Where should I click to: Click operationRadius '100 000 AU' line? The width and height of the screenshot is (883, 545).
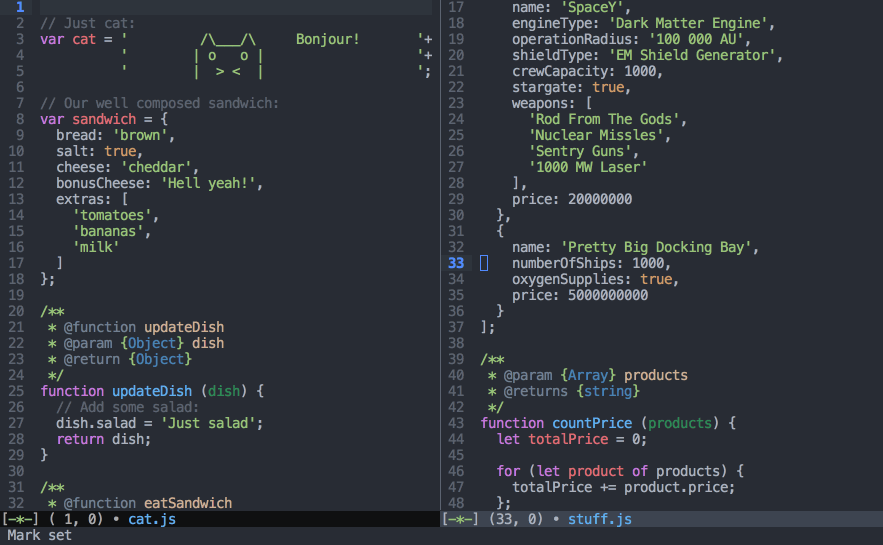631,39
